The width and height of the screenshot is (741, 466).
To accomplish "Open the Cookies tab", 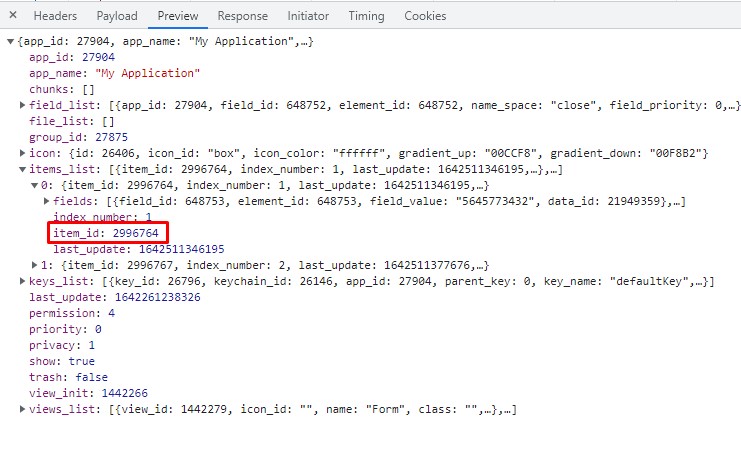I will point(425,16).
